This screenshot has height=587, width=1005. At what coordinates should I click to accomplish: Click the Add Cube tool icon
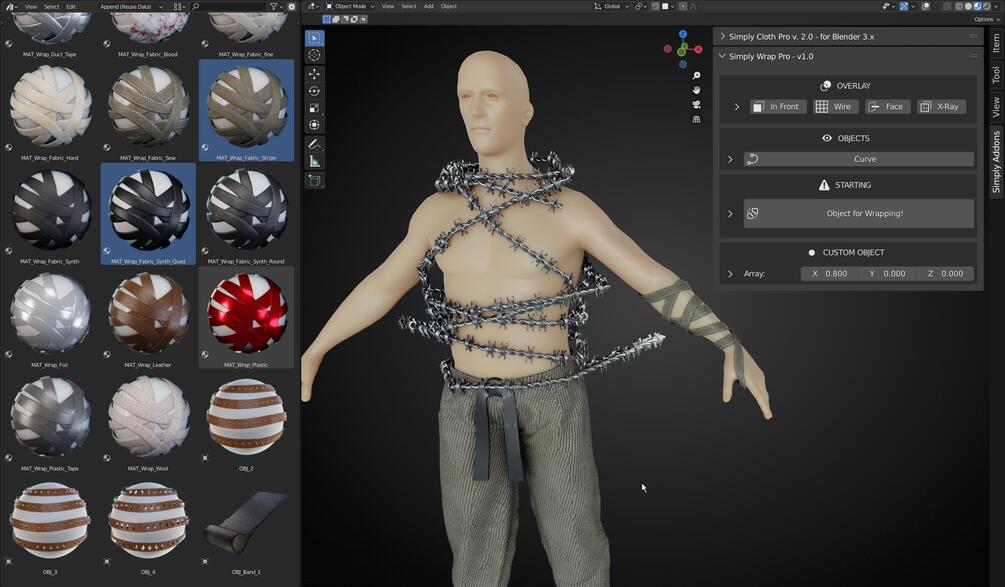314,181
